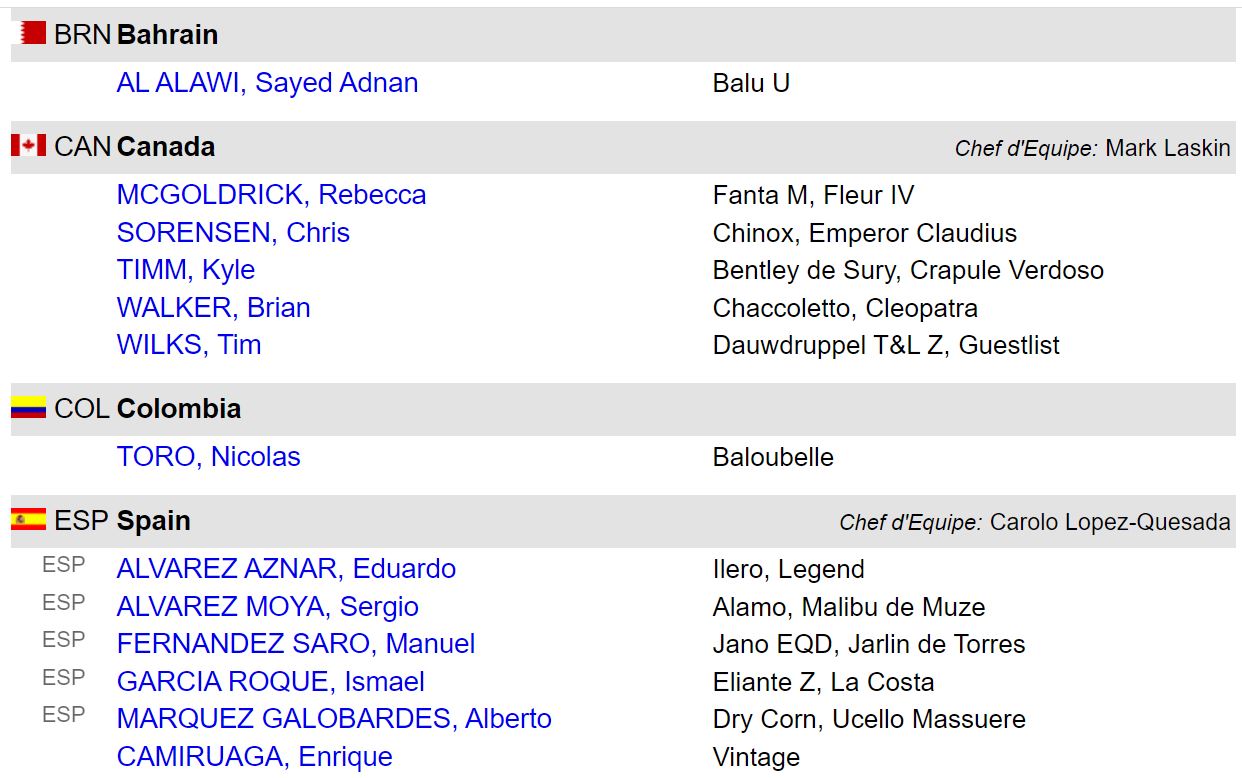Open MCGOLDRICK, Rebecca rider profile
The height and width of the screenshot is (778, 1242).
(x=271, y=195)
